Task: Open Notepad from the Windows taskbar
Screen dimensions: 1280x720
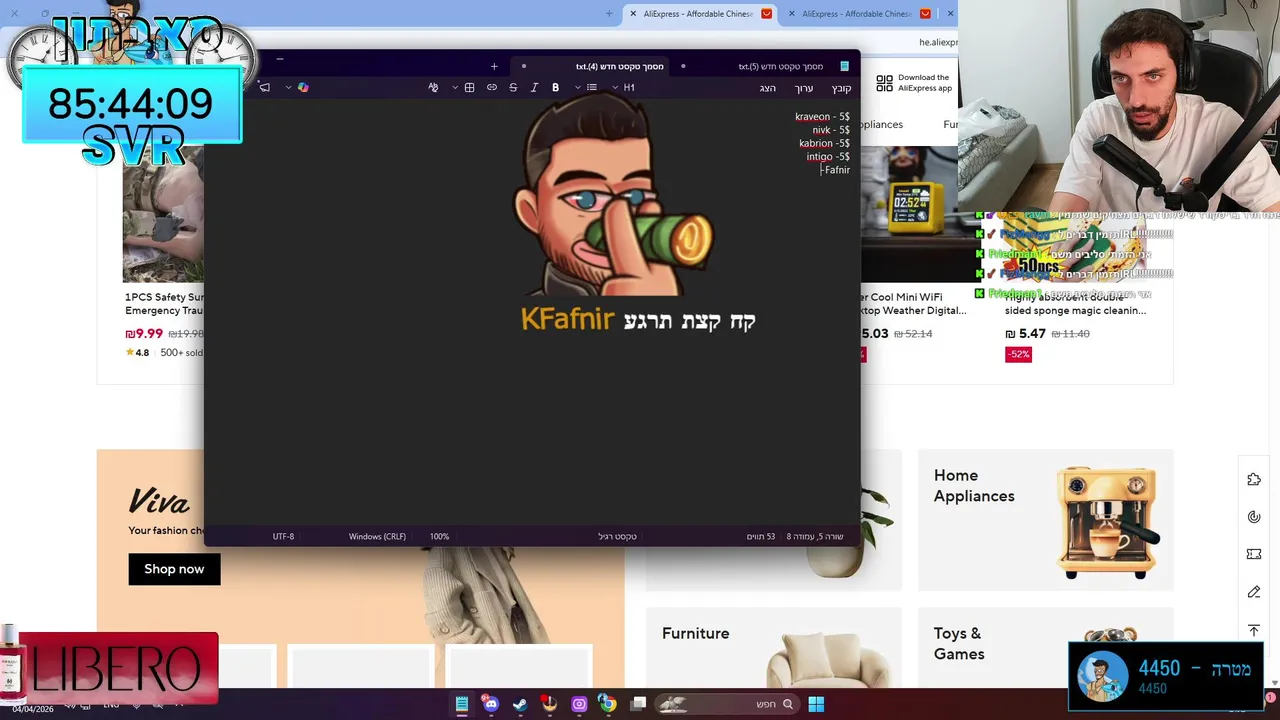Action: (x=461, y=704)
